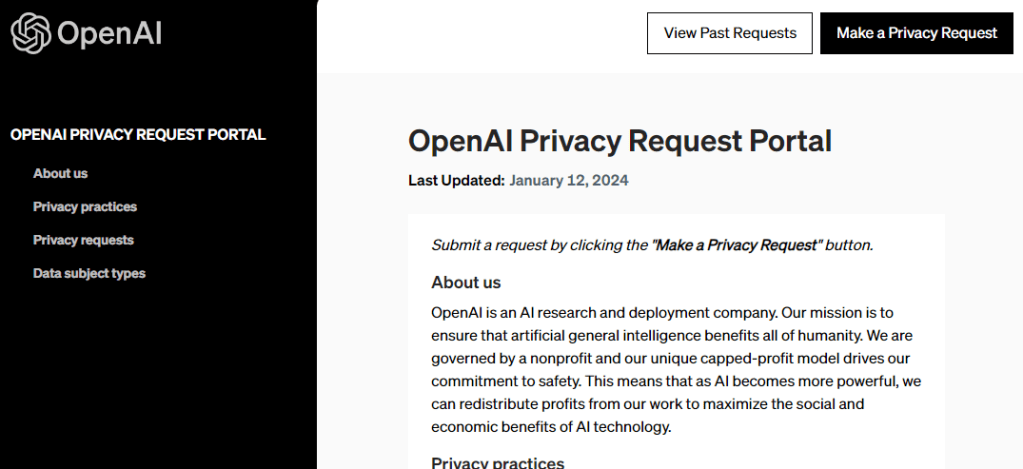1023x469 pixels.
Task: Open Privacy practices in the sidebar navigation
Action: pos(85,207)
